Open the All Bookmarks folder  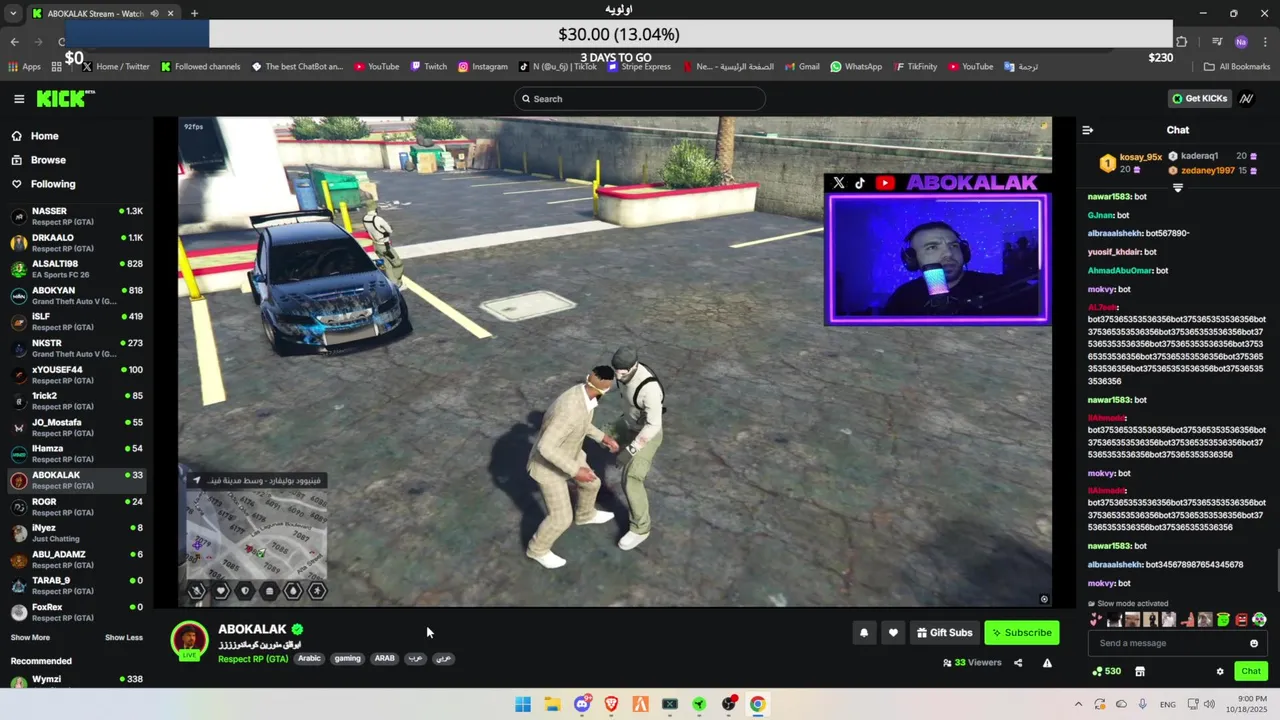(1237, 67)
